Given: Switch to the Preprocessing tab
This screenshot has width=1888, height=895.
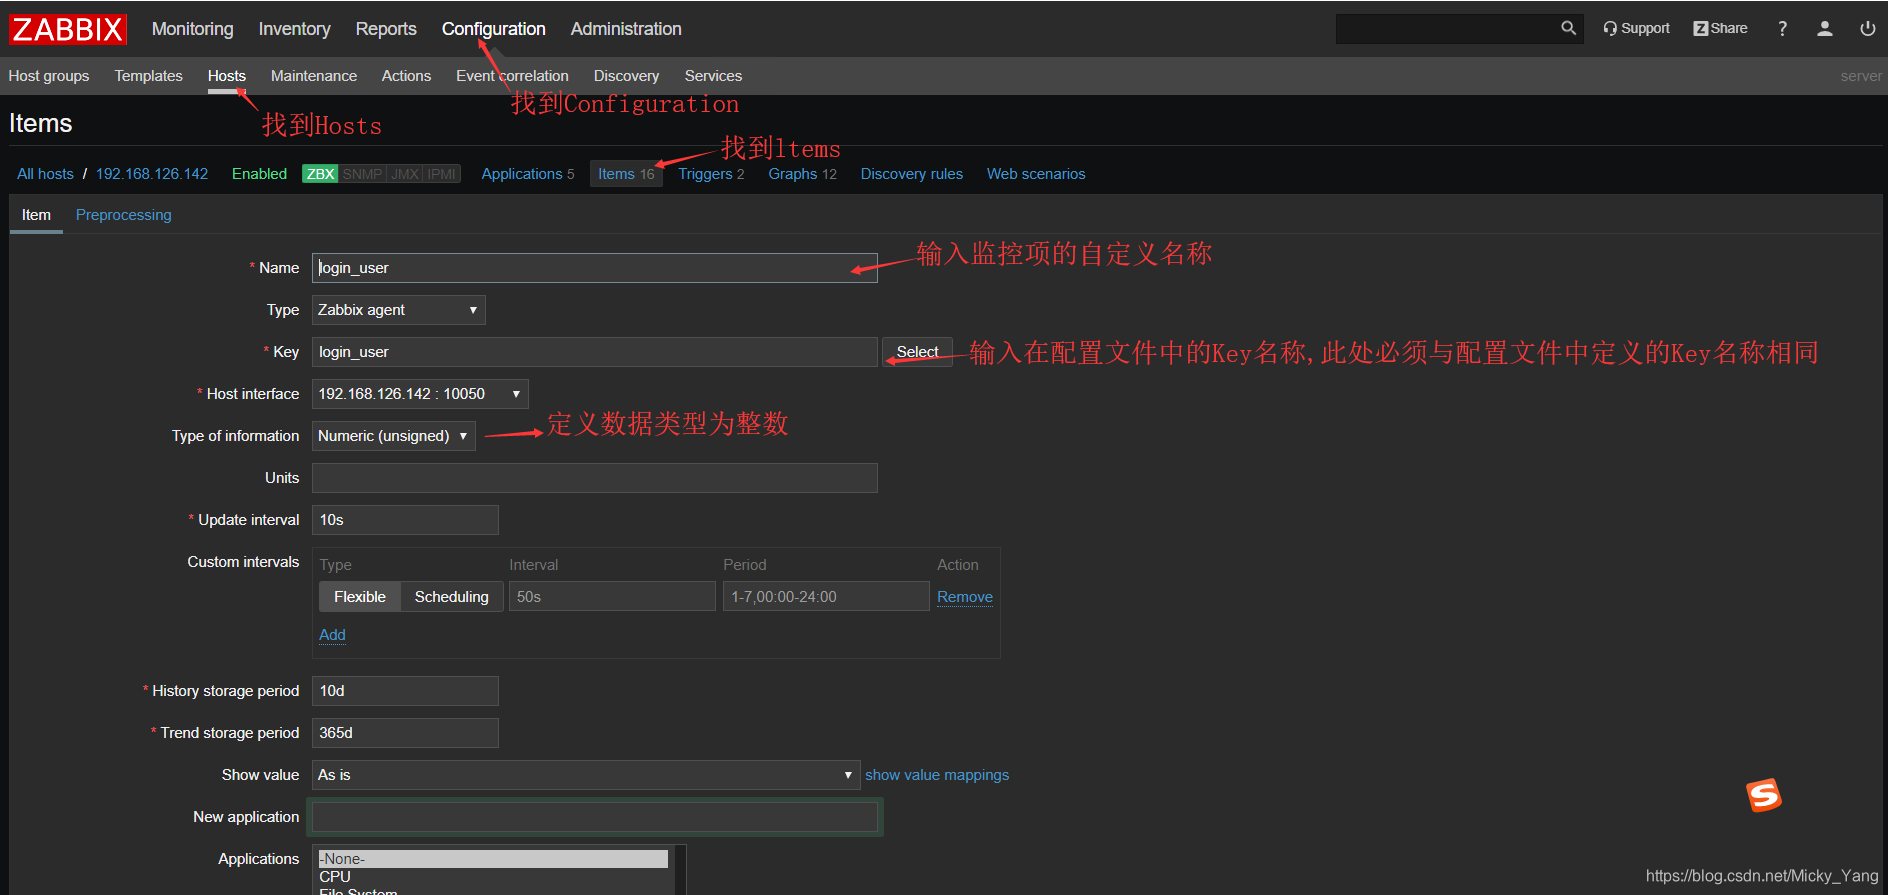Looking at the screenshot, I should [x=124, y=215].
